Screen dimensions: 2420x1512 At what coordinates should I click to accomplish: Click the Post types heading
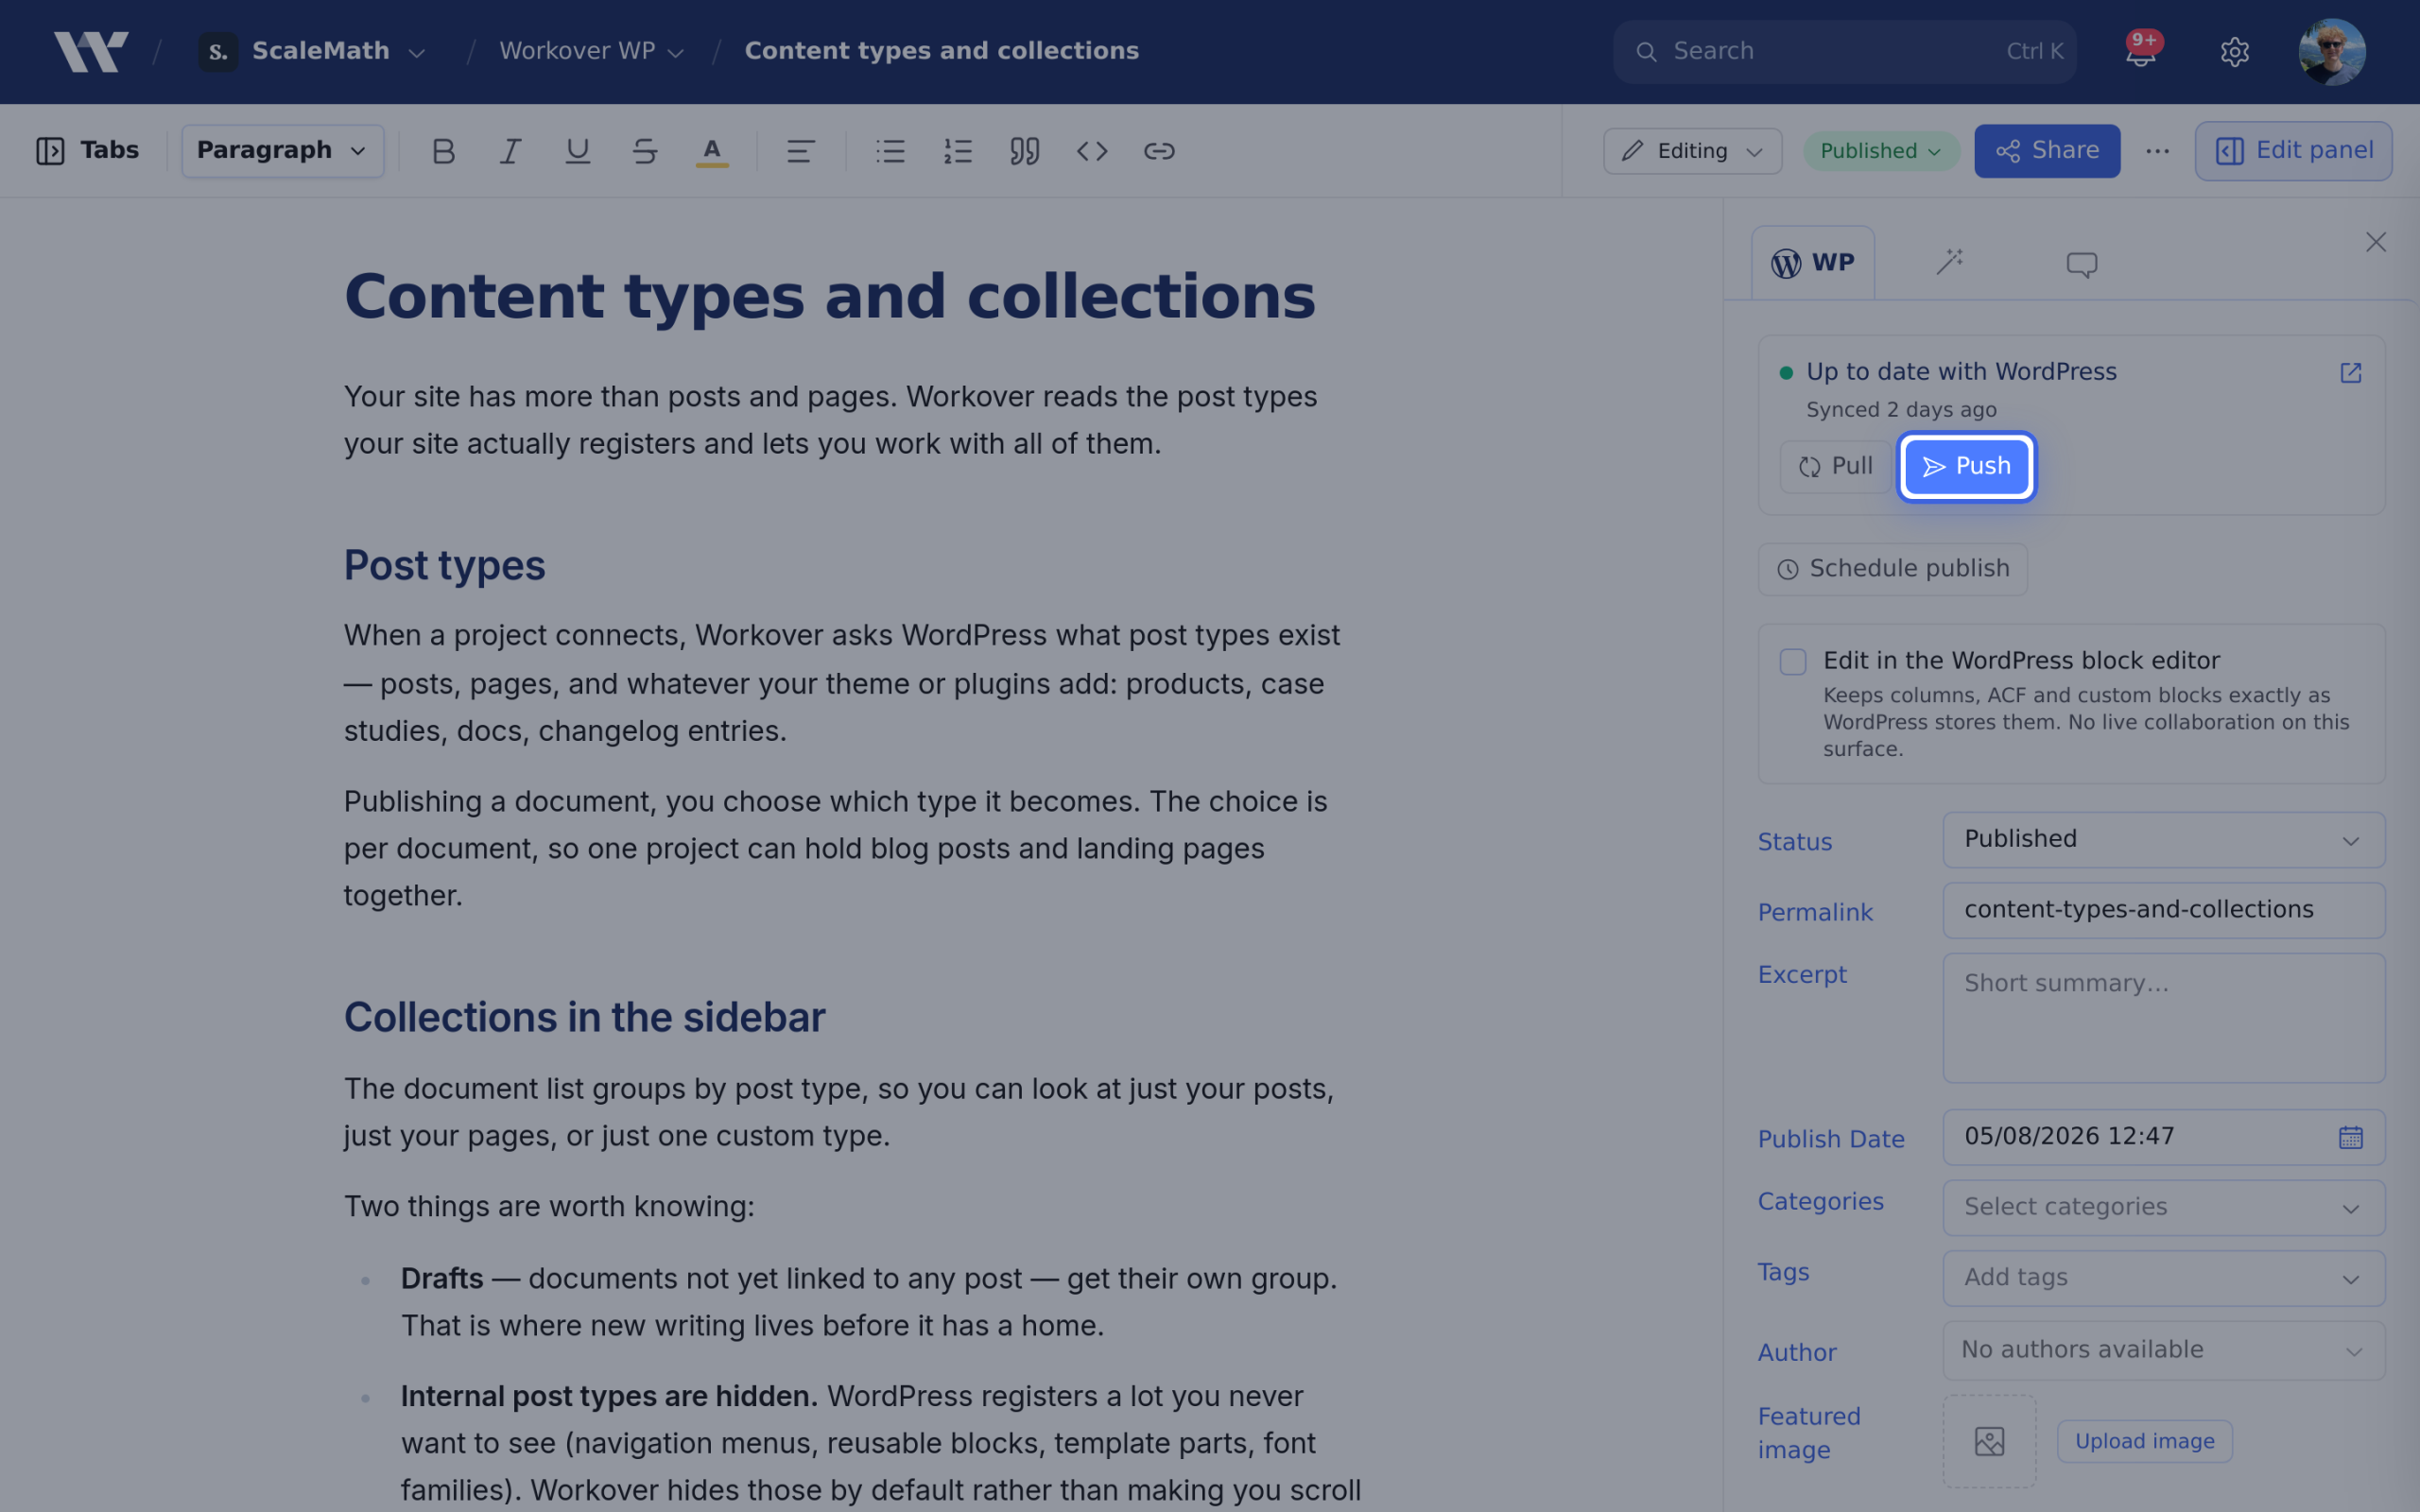[x=445, y=566]
